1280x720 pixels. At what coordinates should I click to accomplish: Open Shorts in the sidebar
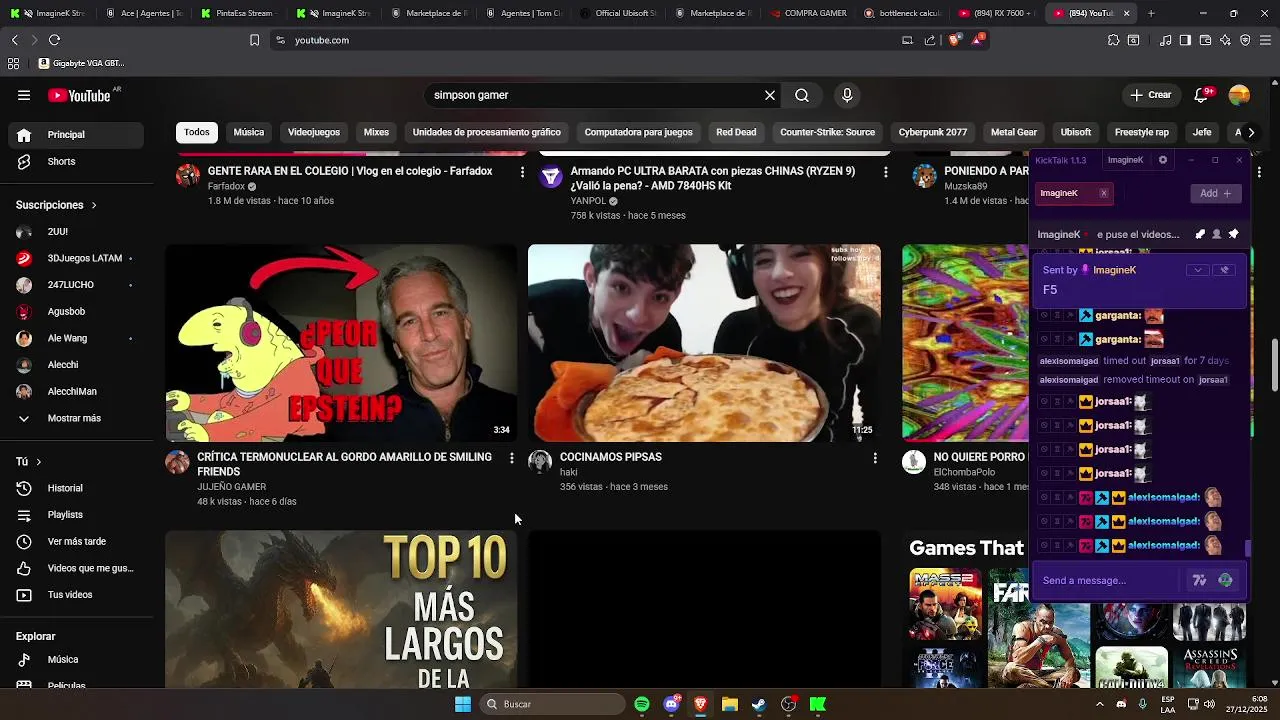(x=75, y=161)
